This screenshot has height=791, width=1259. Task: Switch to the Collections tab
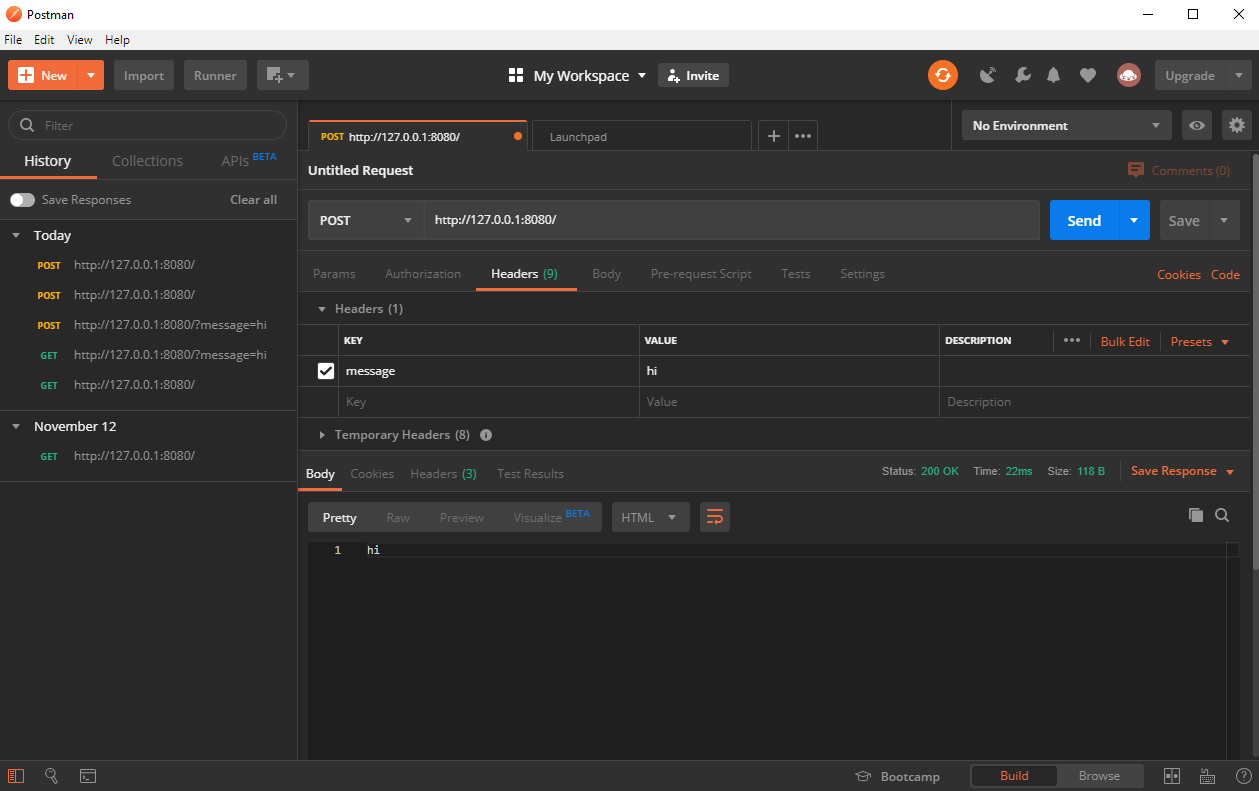147,161
